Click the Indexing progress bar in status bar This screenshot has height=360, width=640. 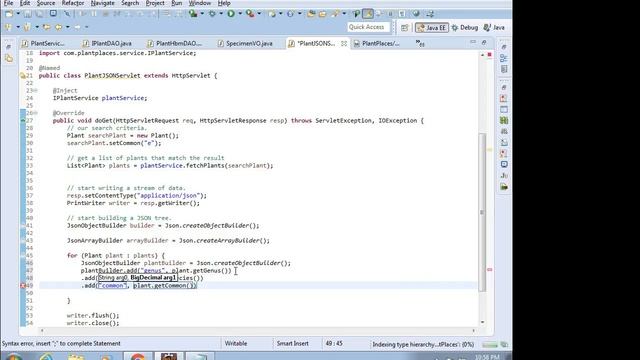[x=490, y=344]
